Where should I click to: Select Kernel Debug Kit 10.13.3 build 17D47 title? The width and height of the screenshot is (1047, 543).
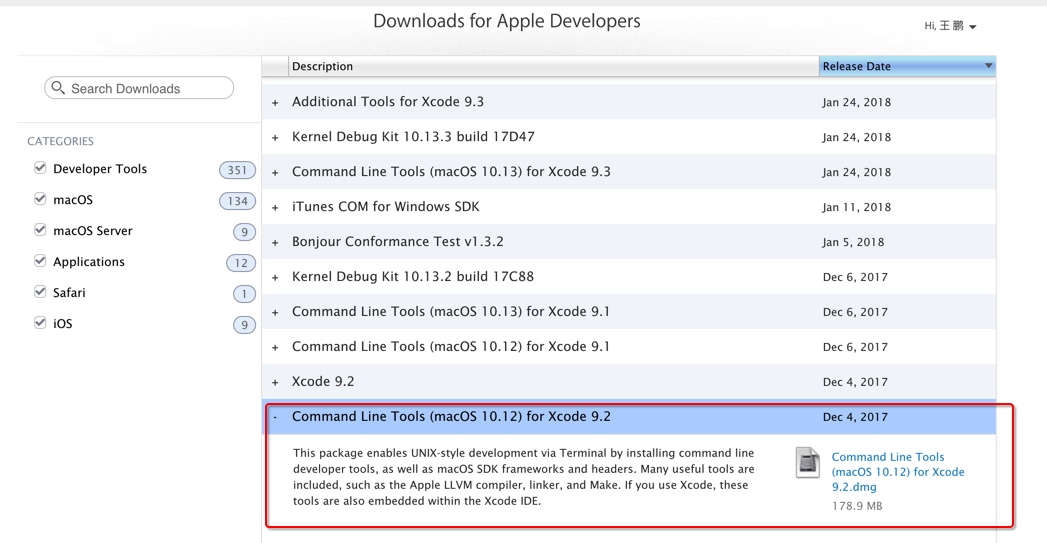coord(413,136)
